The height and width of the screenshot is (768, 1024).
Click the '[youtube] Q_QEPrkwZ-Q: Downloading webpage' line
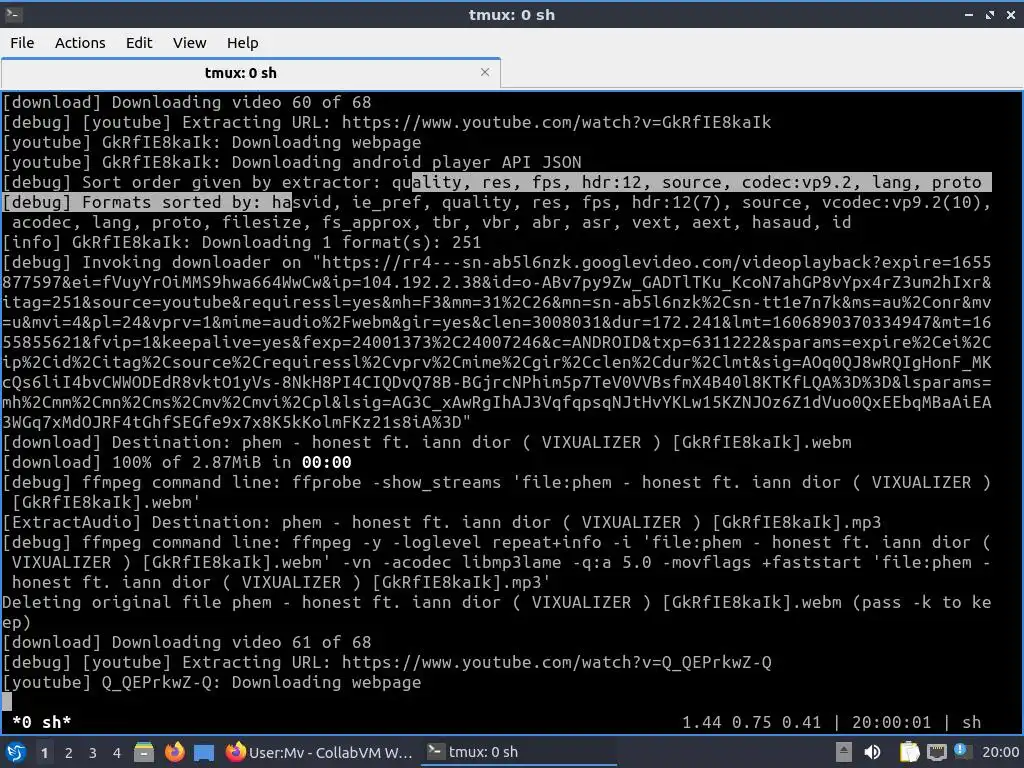click(212, 682)
